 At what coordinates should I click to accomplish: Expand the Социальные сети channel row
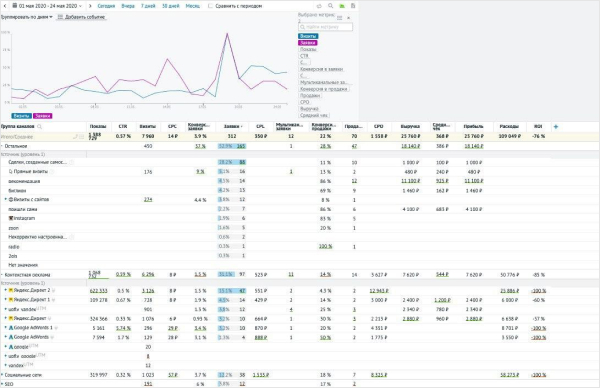click(x=2, y=375)
